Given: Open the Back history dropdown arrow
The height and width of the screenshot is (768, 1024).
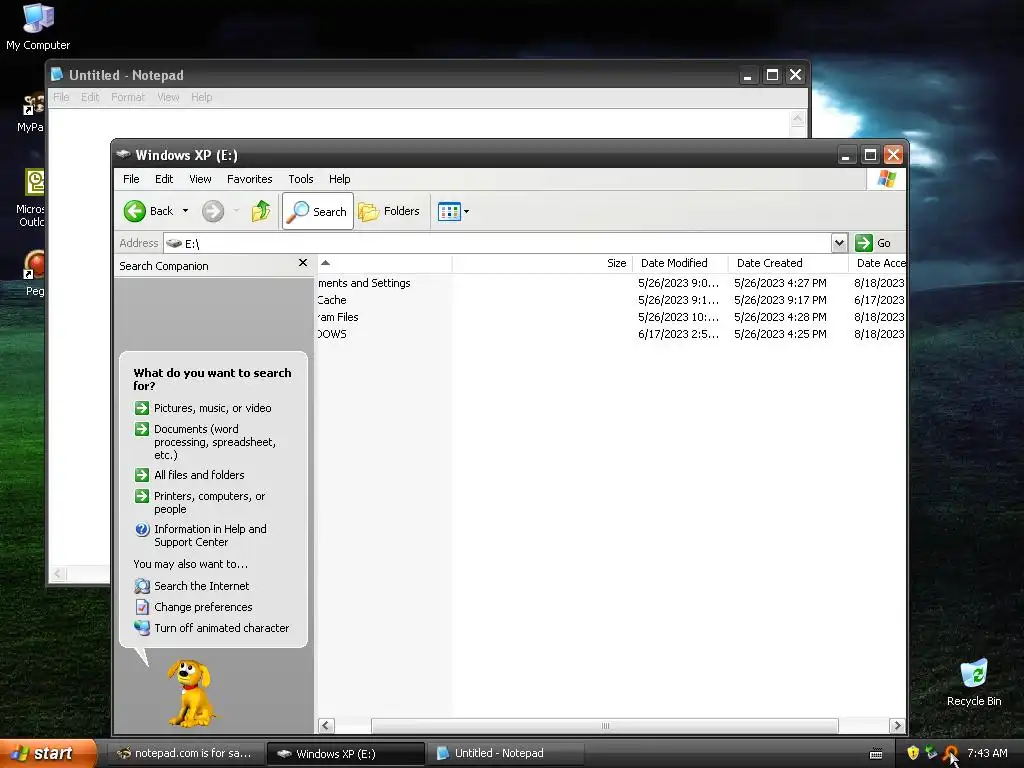Looking at the screenshot, I should coord(185,211).
